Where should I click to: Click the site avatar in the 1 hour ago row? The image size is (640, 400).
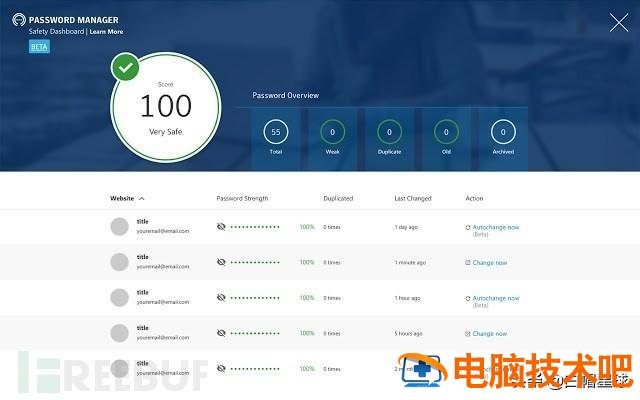(120, 298)
